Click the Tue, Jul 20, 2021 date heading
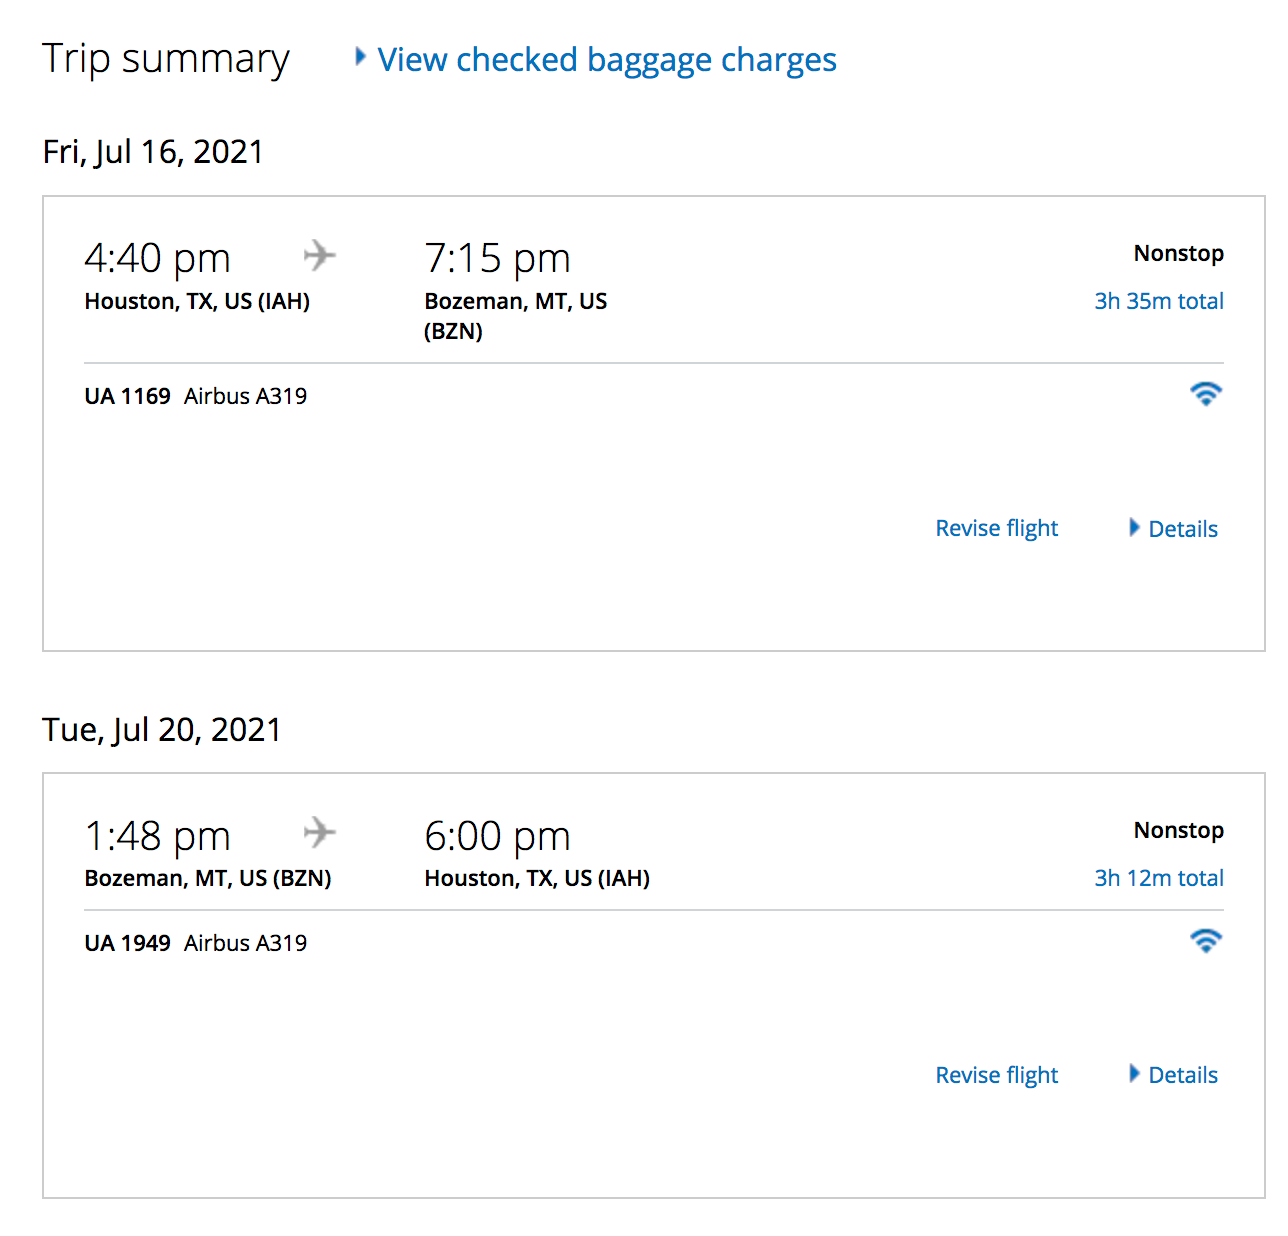The width and height of the screenshot is (1288, 1236). click(x=161, y=730)
